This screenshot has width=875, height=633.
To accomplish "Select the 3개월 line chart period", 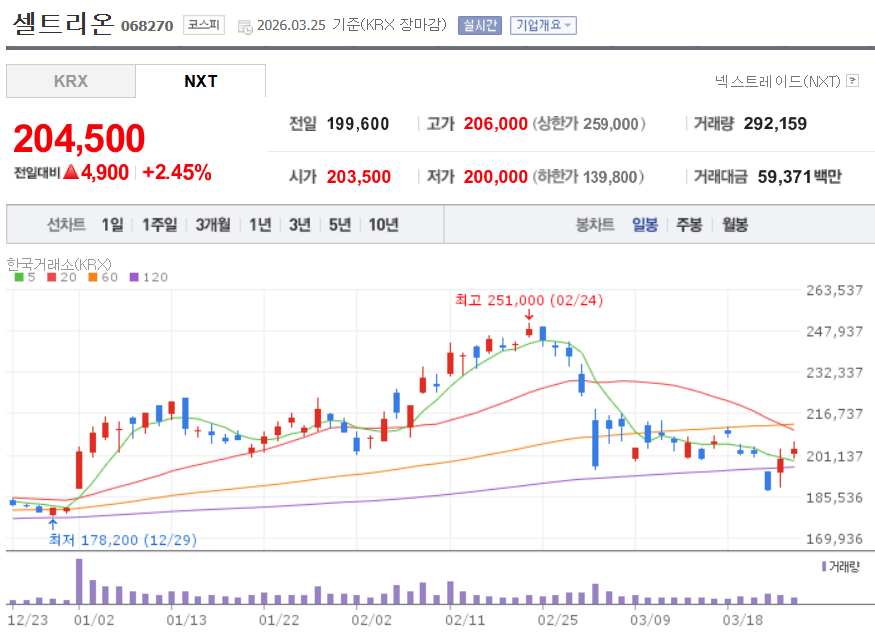I will (x=213, y=225).
